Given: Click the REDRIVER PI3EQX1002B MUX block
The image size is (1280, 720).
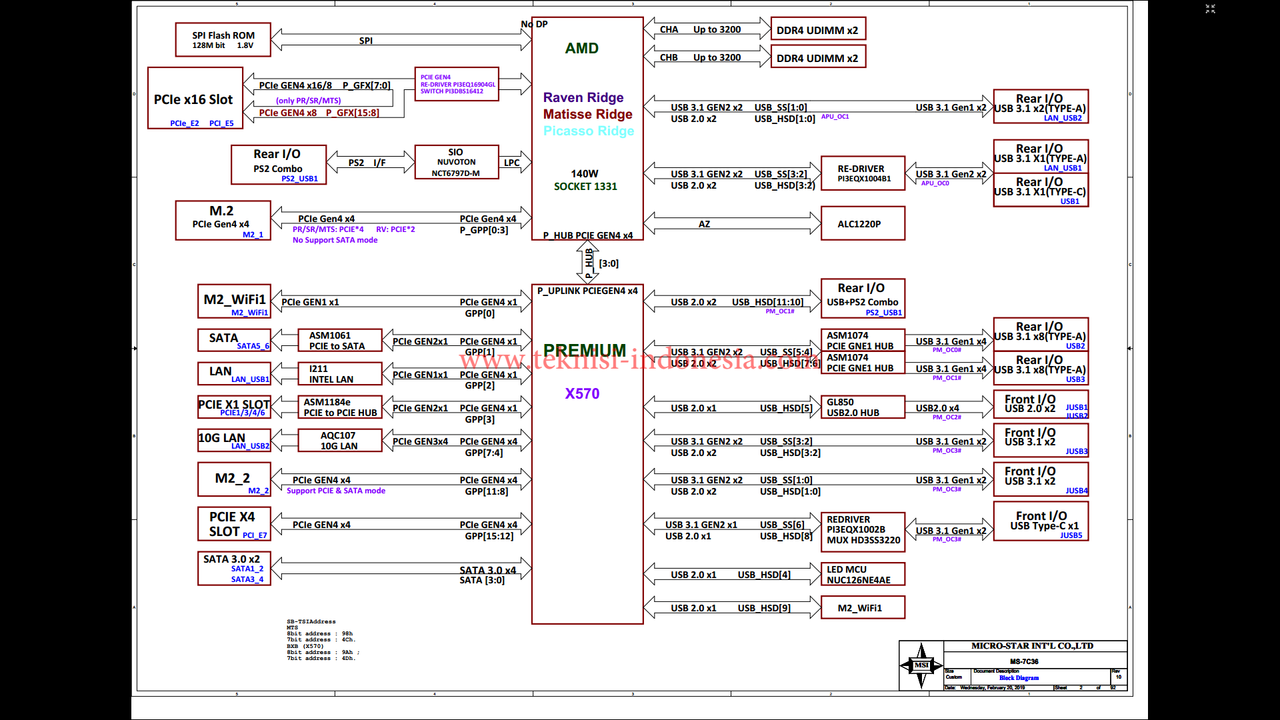Looking at the screenshot, I should pyautogui.click(x=863, y=531).
